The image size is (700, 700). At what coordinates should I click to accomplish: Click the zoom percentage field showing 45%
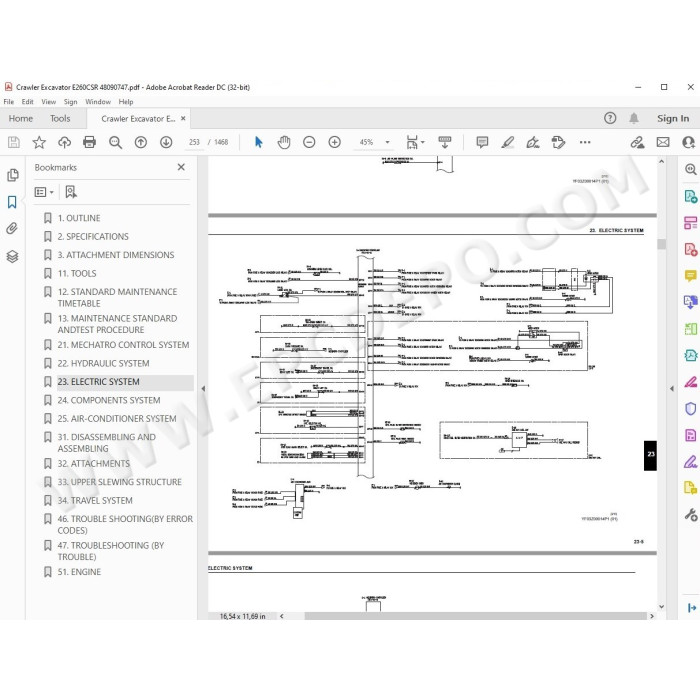(366, 142)
